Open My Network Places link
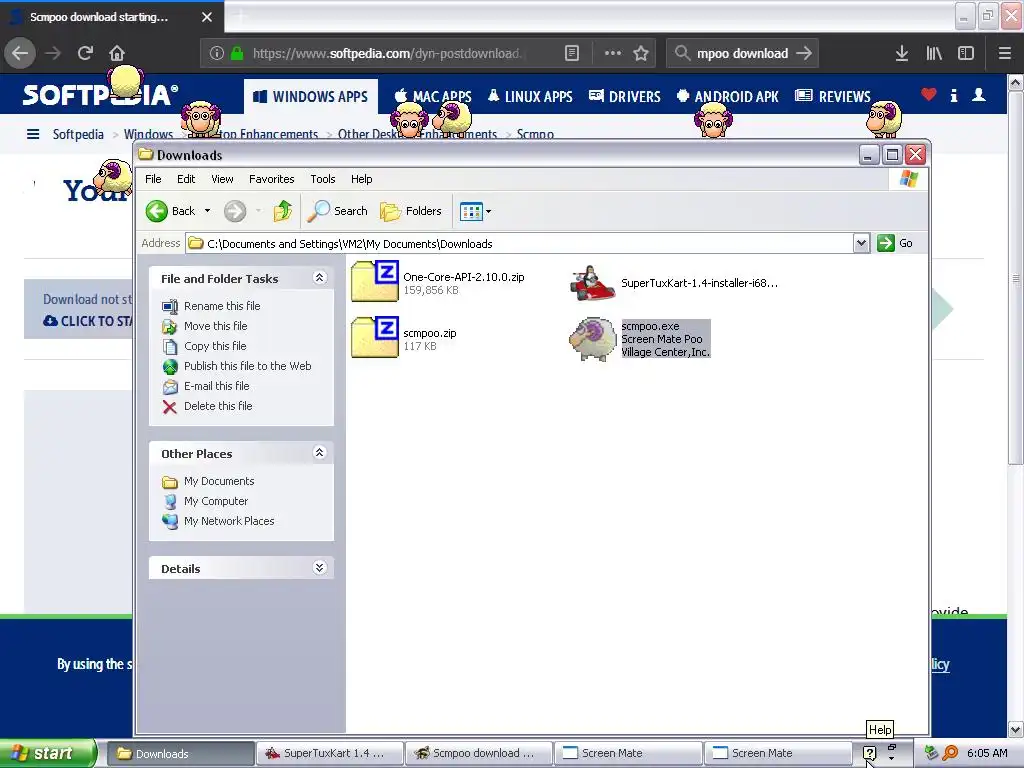Image resolution: width=1024 pixels, height=768 pixels. tap(229, 521)
